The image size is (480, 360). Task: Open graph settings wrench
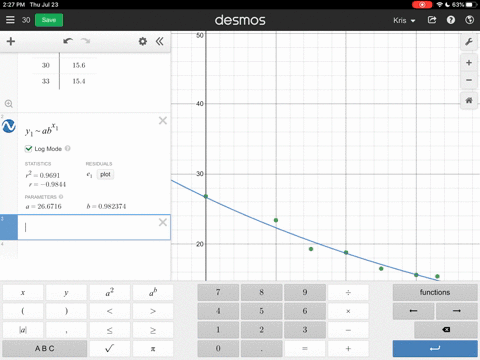[469, 42]
